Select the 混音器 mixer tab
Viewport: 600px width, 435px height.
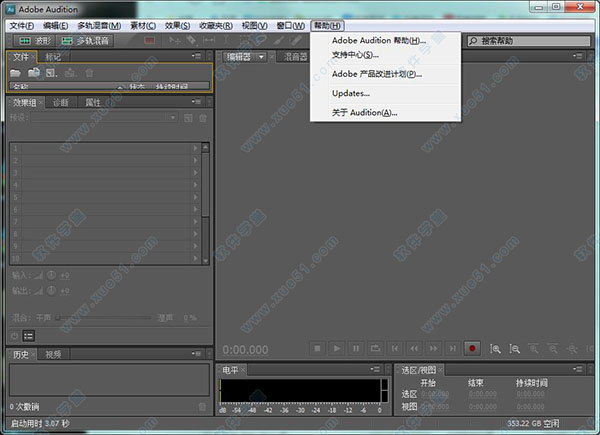(295, 57)
